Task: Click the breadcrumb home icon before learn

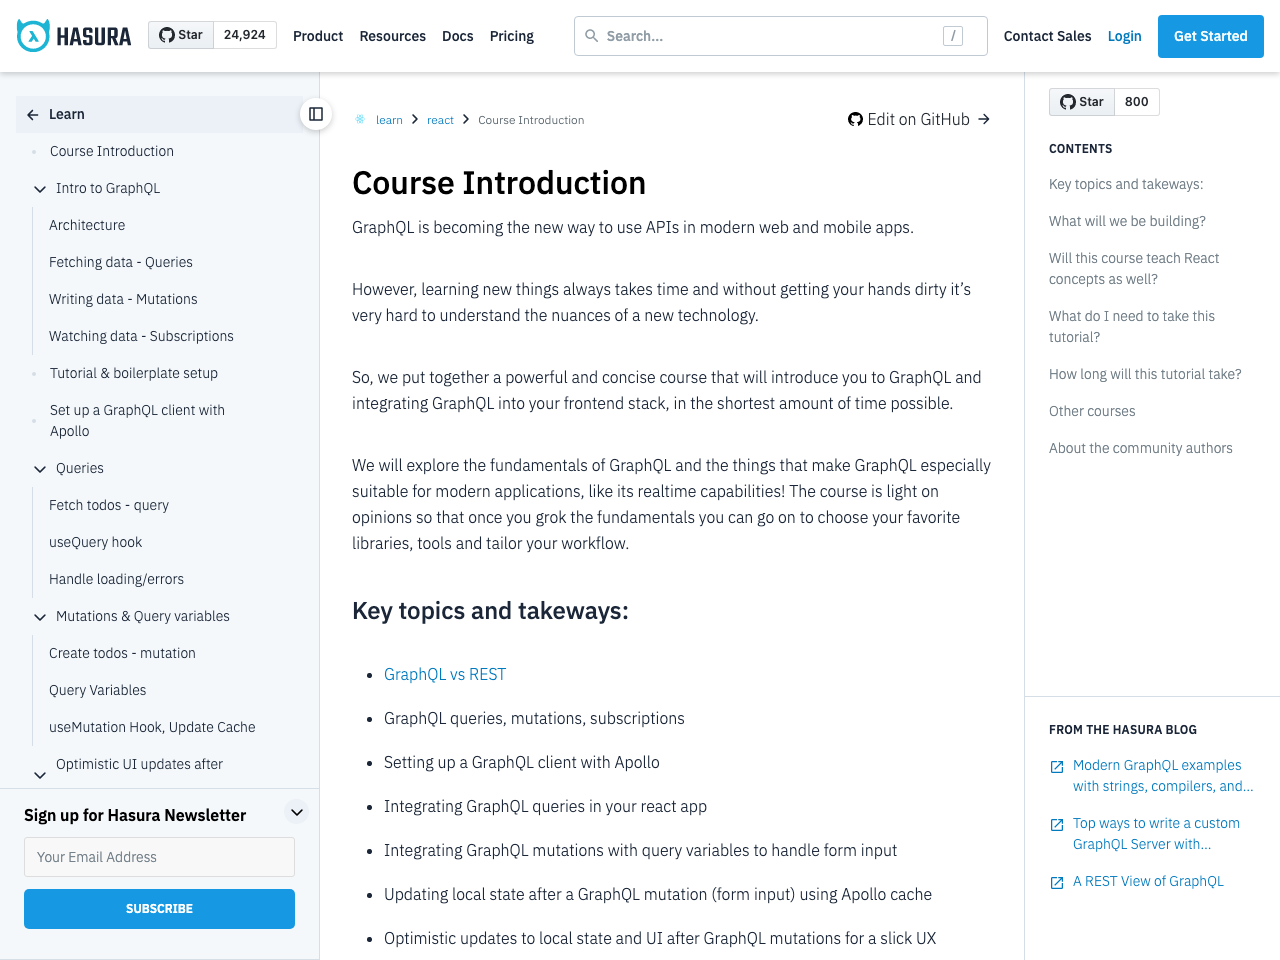Action: (359, 118)
